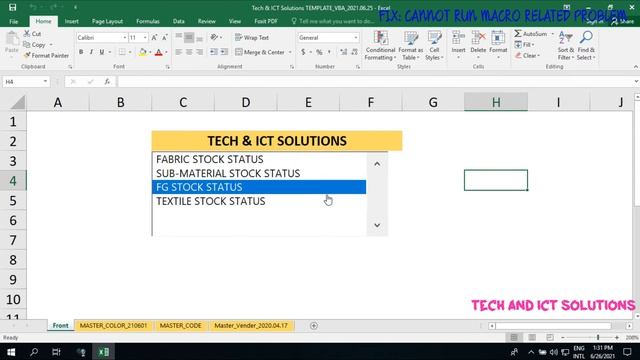640x360 pixels.
Task: Increase indent in Alignment group
Action: [x=224, y=52]
